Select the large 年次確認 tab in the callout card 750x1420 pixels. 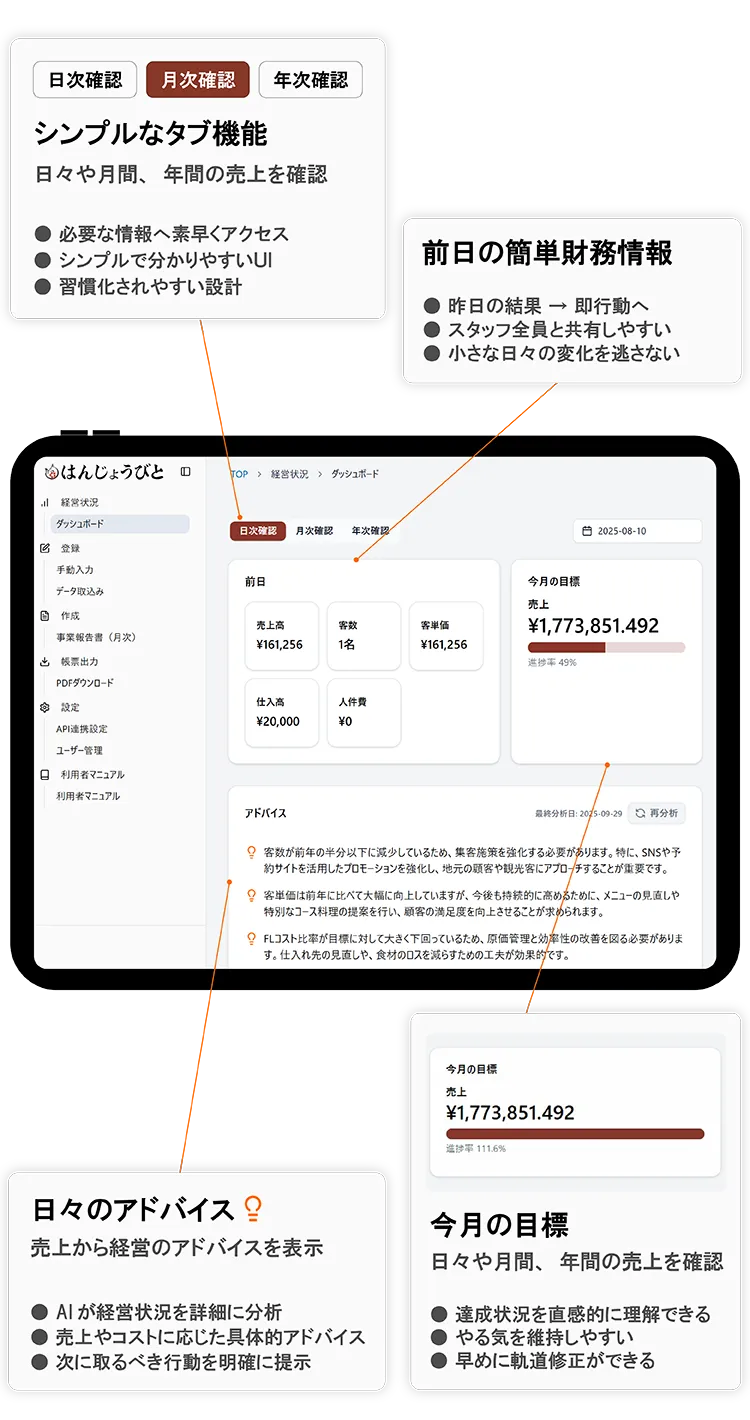click(x=311, y=80)
